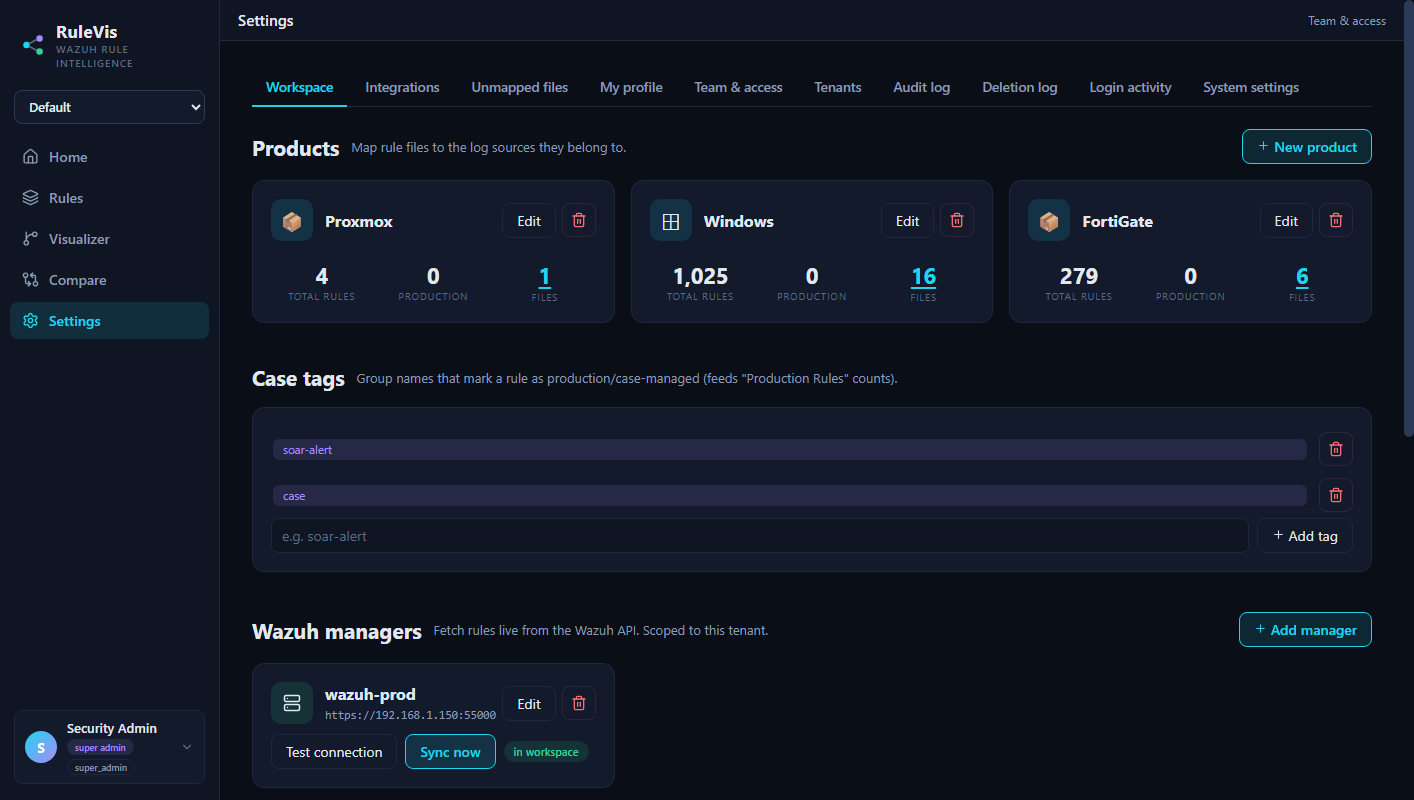
Task: Open the 16 files link for Windows
Action: point(923,277)
